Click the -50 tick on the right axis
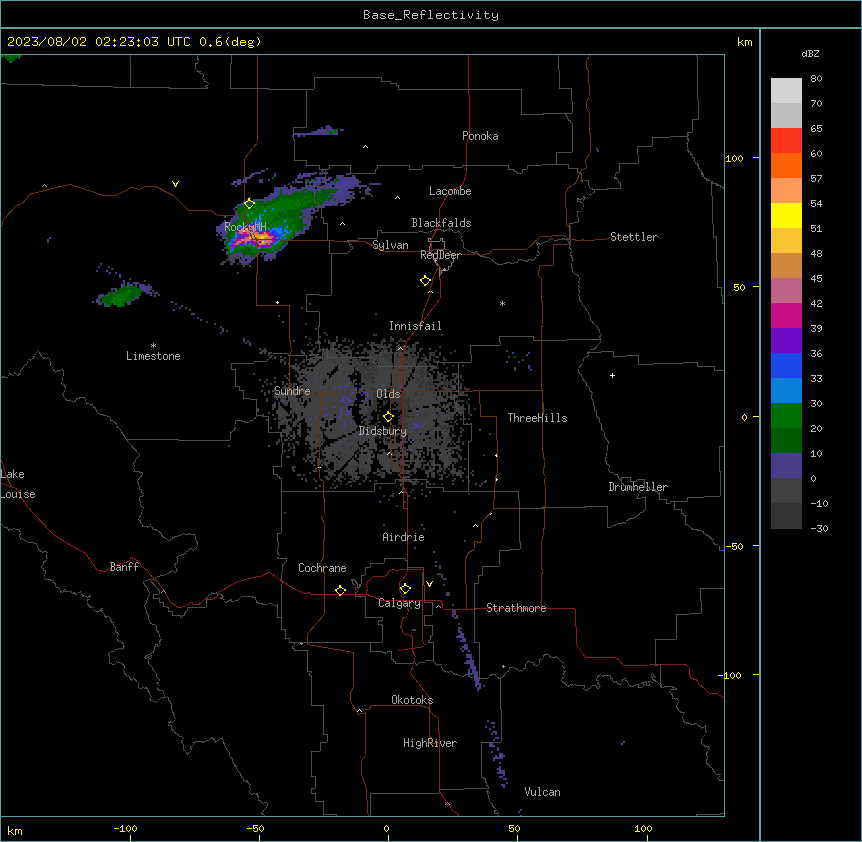The height and width of the screenshot is (842, 862). click(734, 546)
